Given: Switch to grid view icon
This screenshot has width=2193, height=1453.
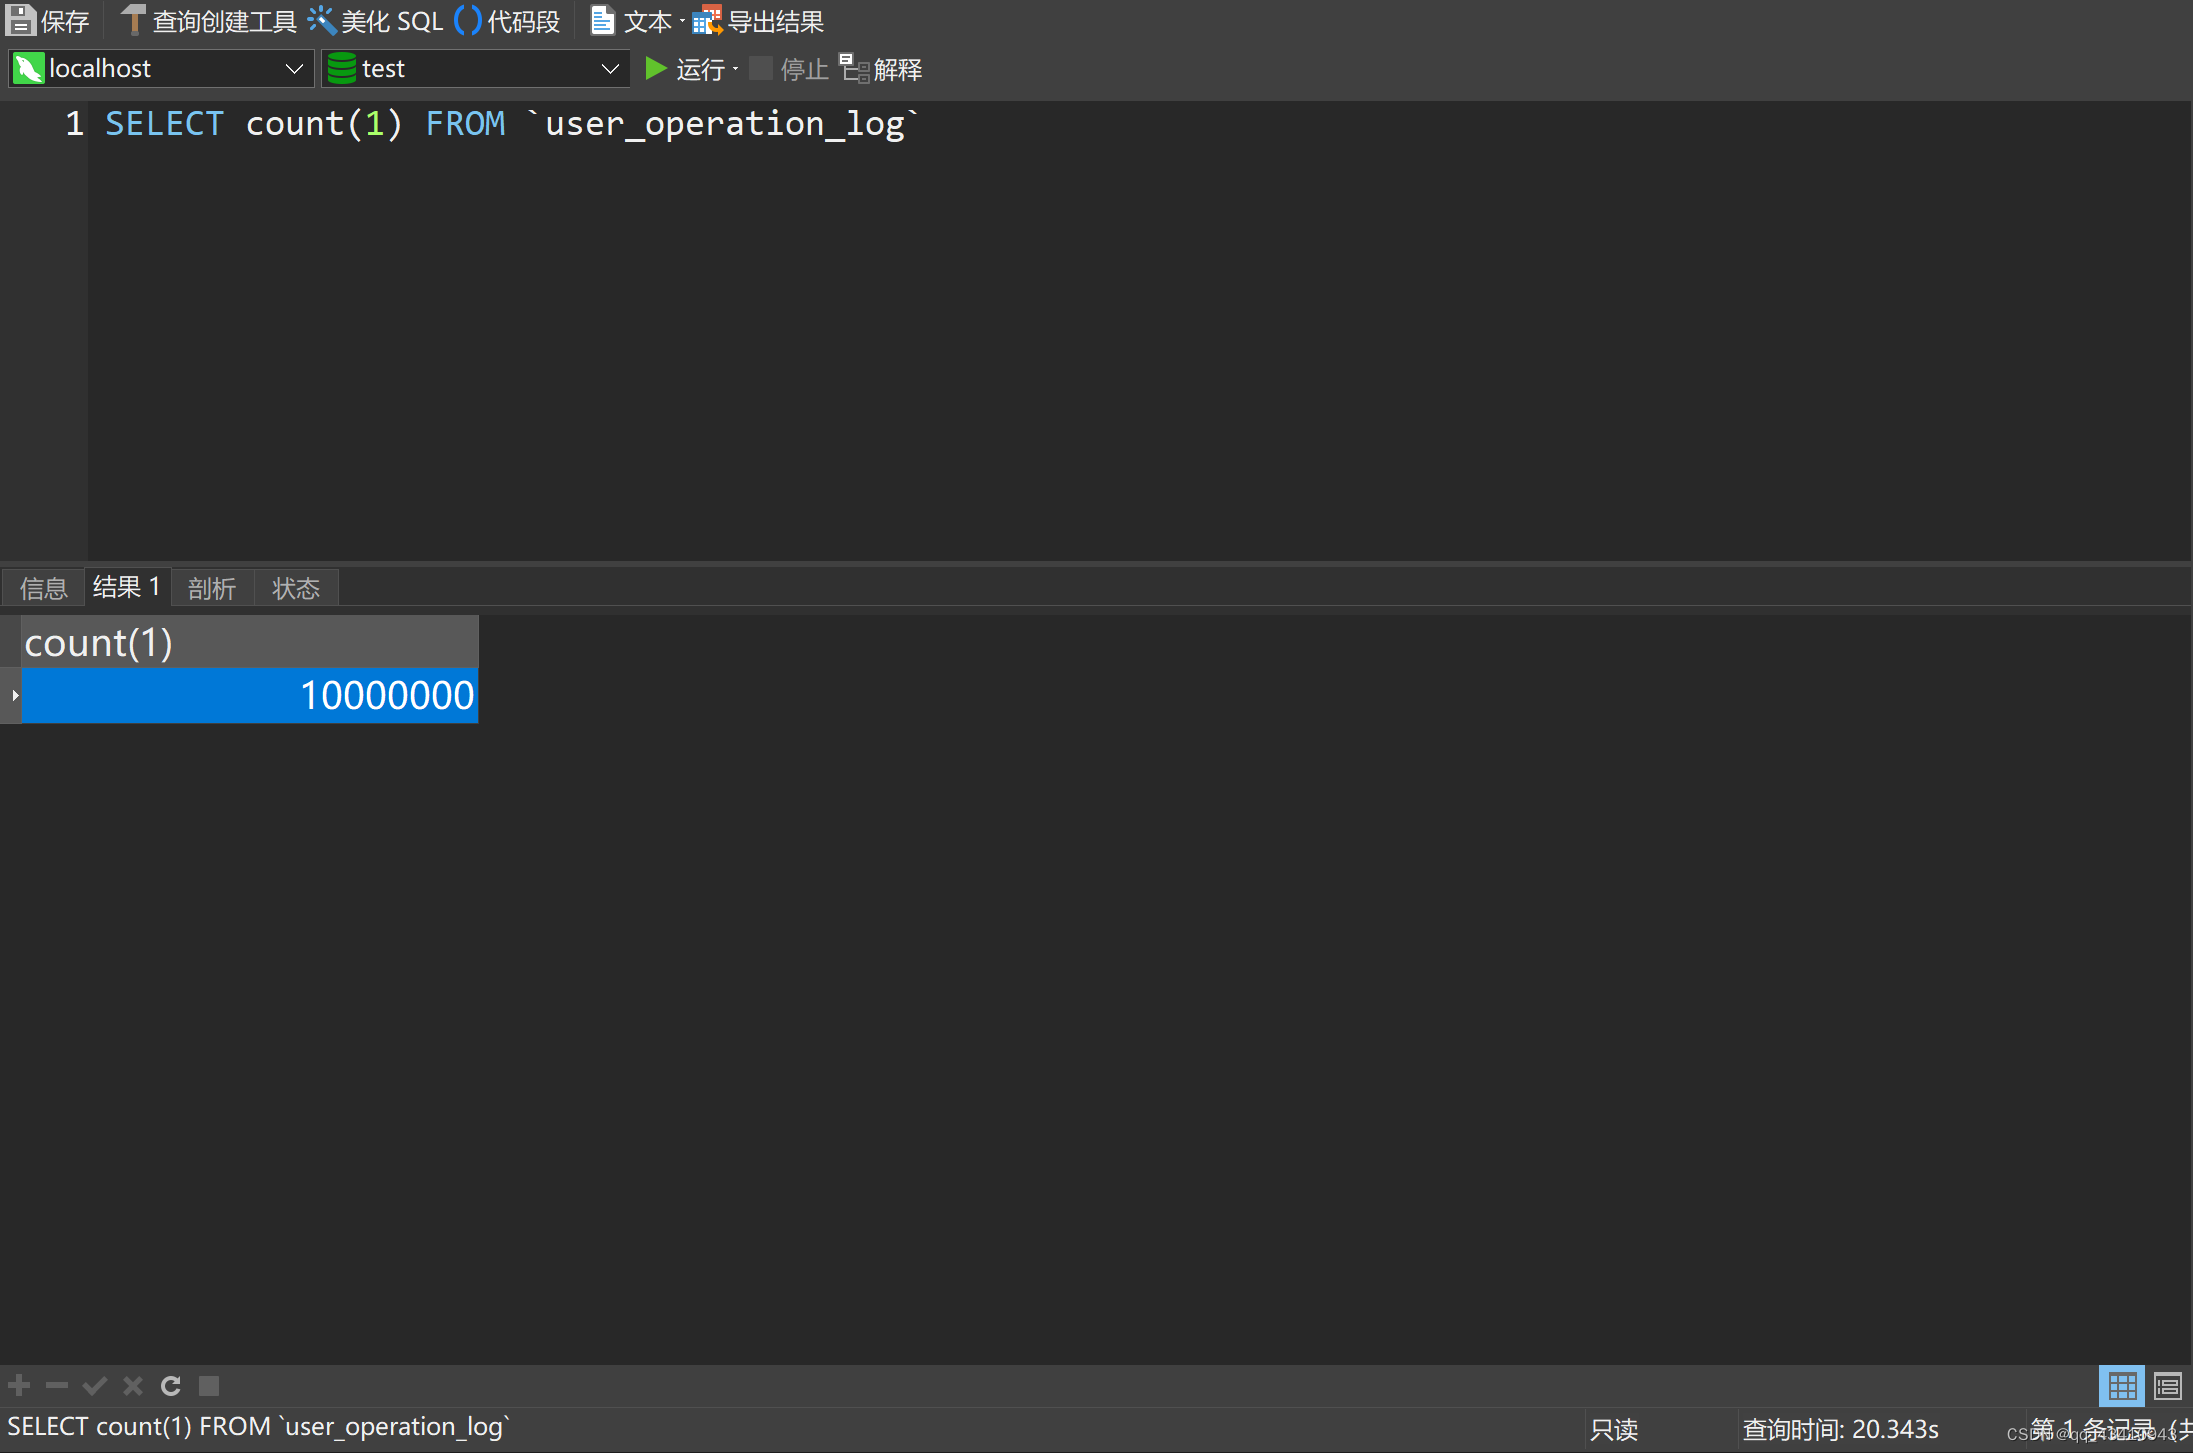Looking at the screenshot, I should [x=2122, y=1386].
